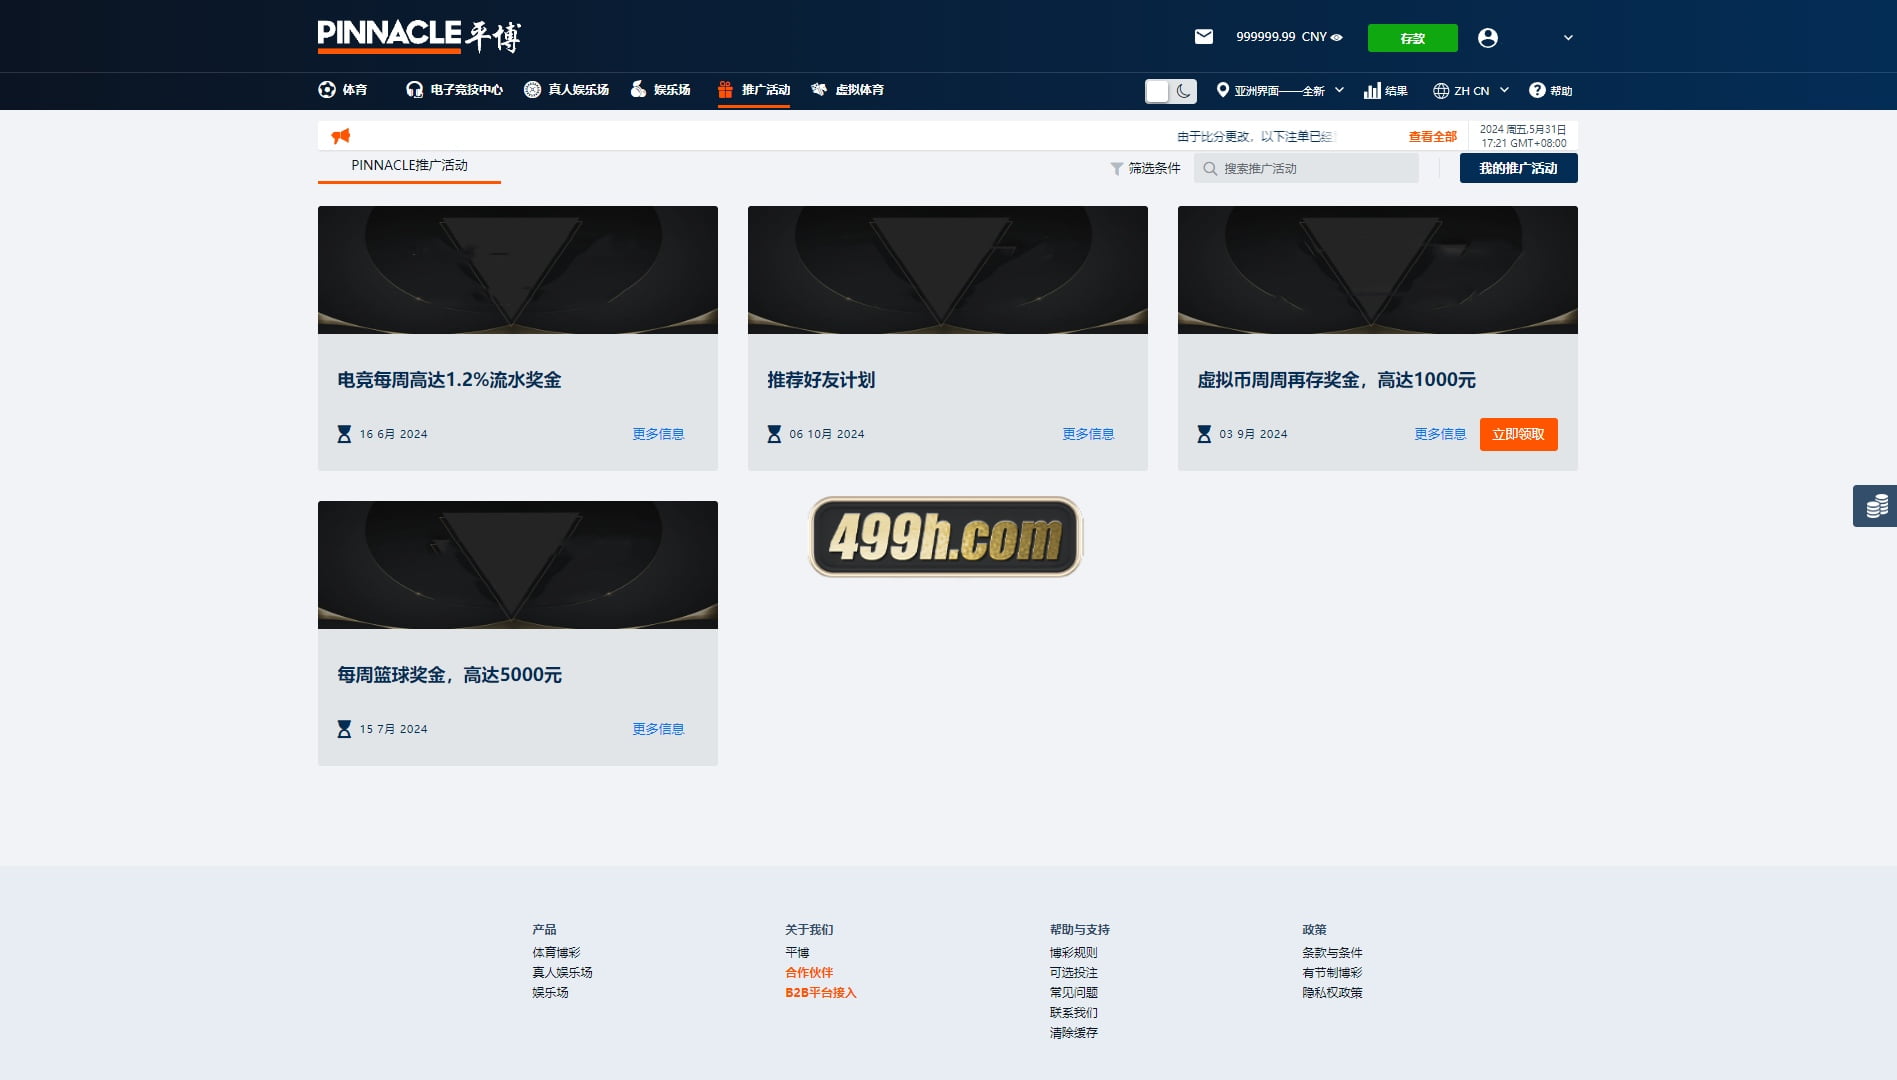1897x1080 pixels.
Task: Open the mail inbox envelope icon
Action: [1204, 37]
